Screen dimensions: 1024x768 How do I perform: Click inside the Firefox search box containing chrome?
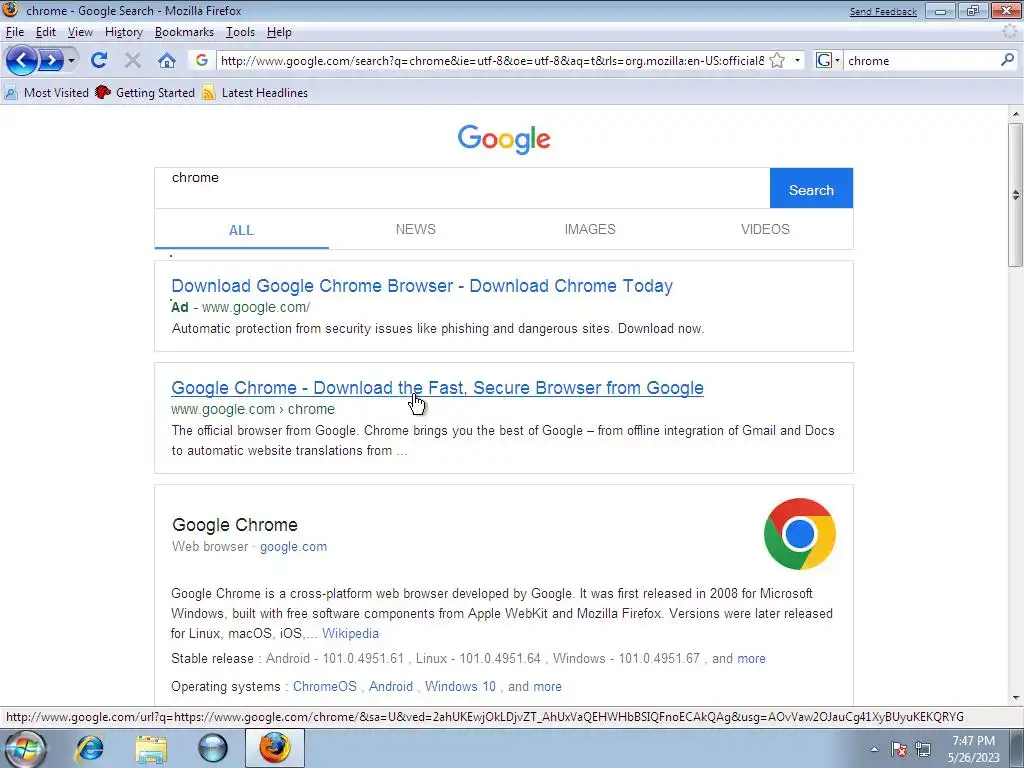921,61
